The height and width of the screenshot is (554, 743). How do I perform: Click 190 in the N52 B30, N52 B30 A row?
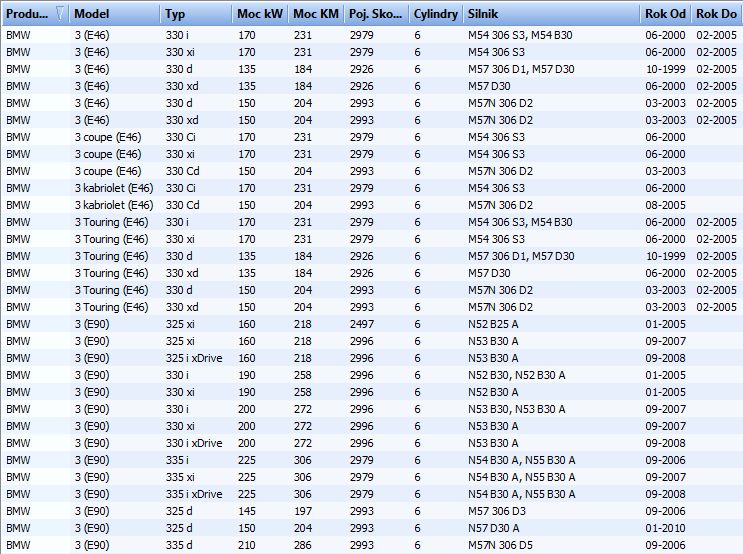pyautogui.click(x=246, y=375)
